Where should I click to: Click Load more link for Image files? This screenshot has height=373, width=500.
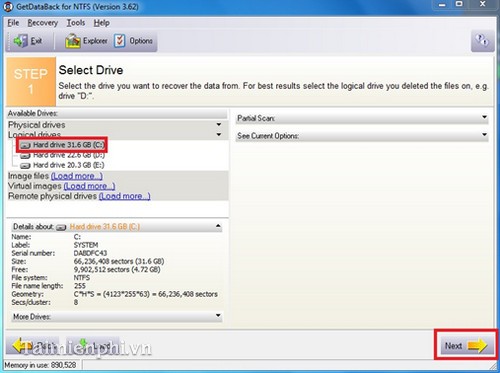[x=77, y=176]
